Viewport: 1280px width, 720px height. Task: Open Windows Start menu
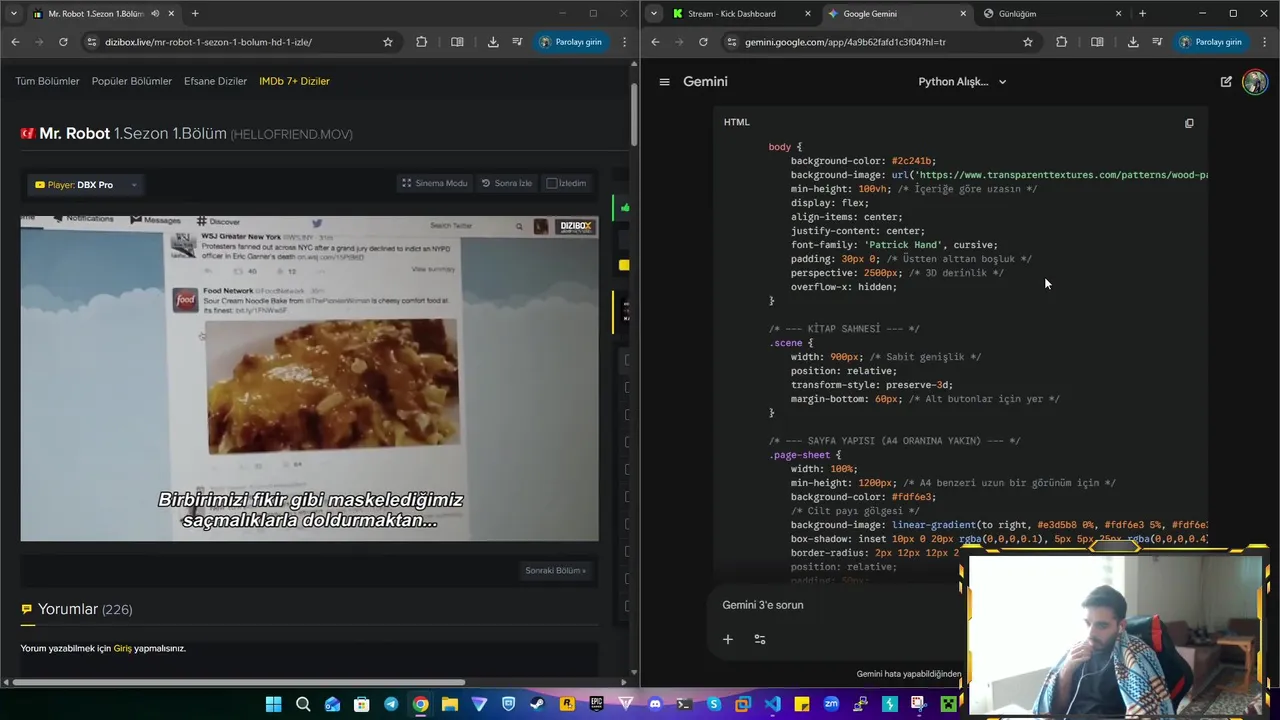(x=273, y=704)
